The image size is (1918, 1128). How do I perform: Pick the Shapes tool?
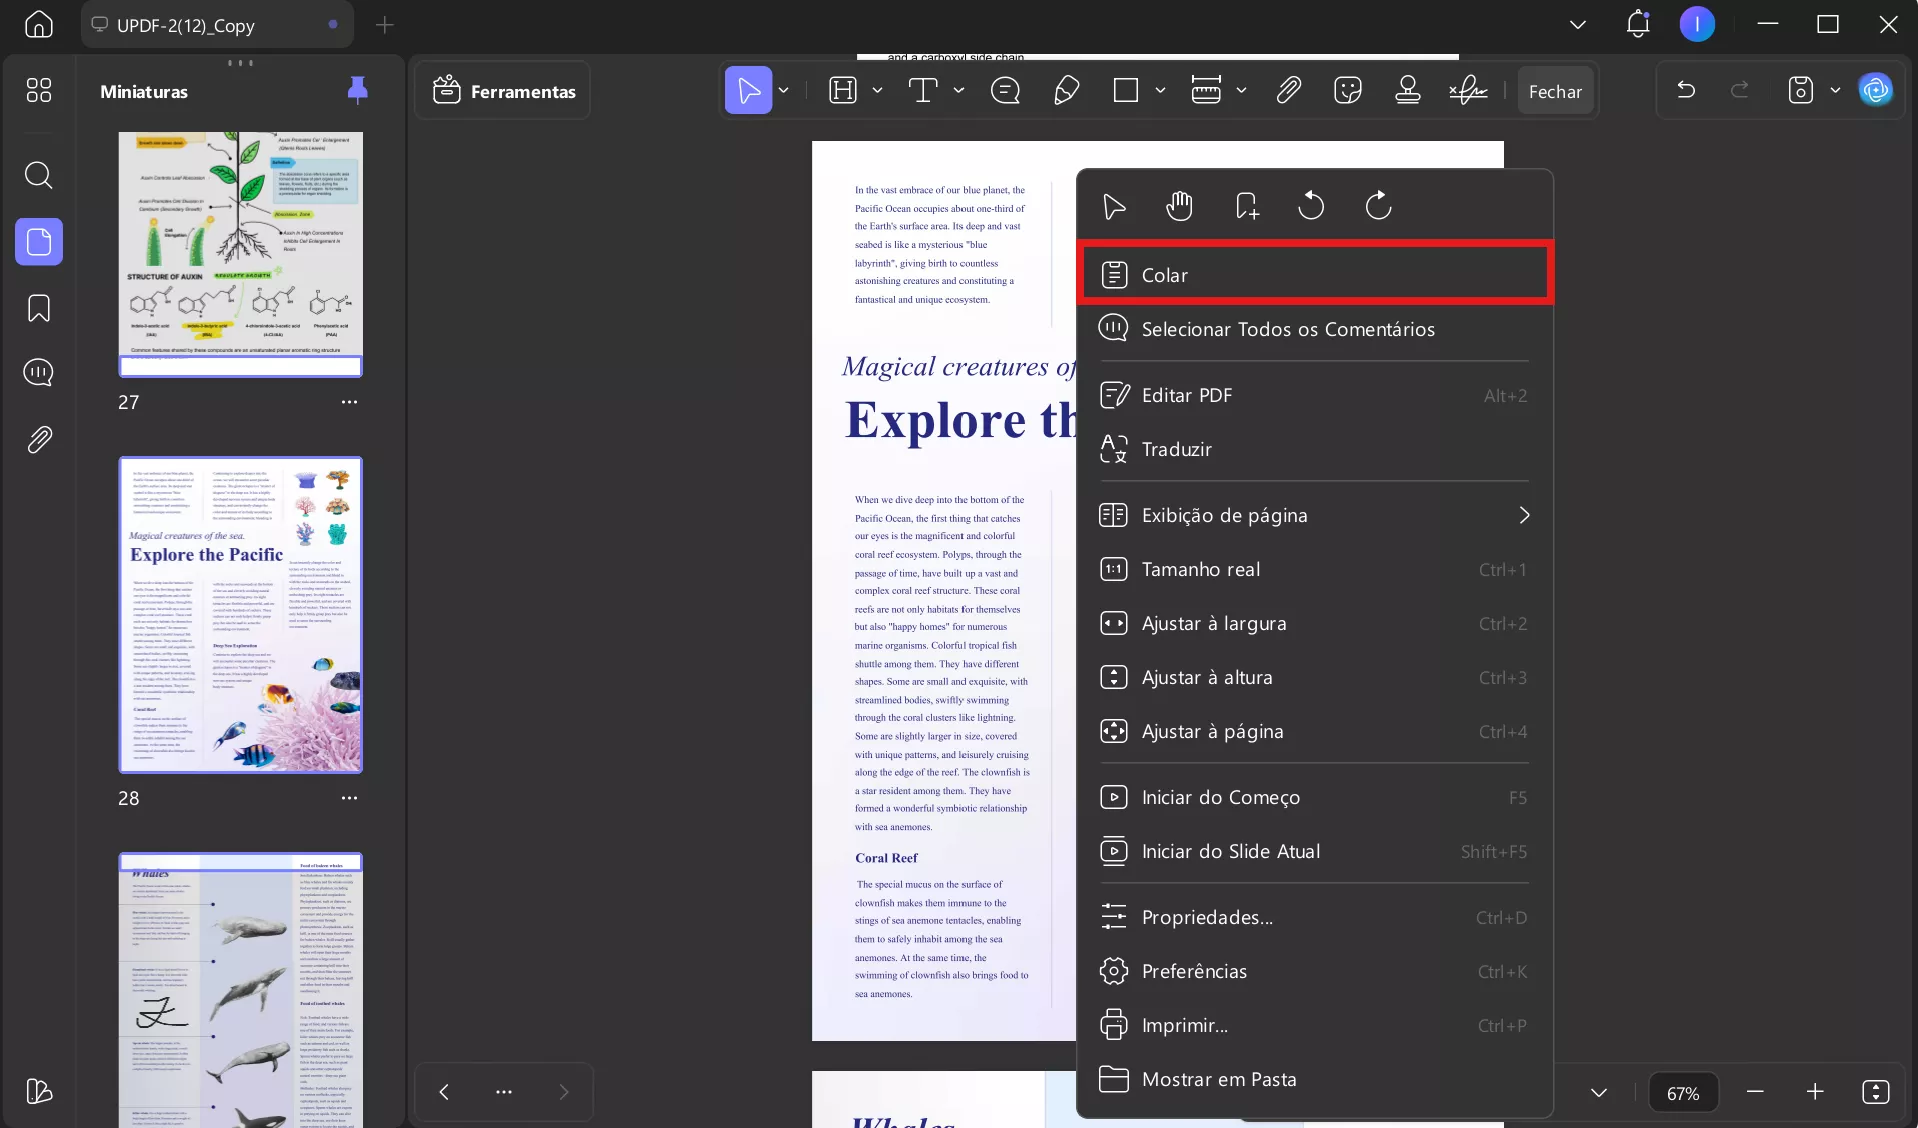1127,90
